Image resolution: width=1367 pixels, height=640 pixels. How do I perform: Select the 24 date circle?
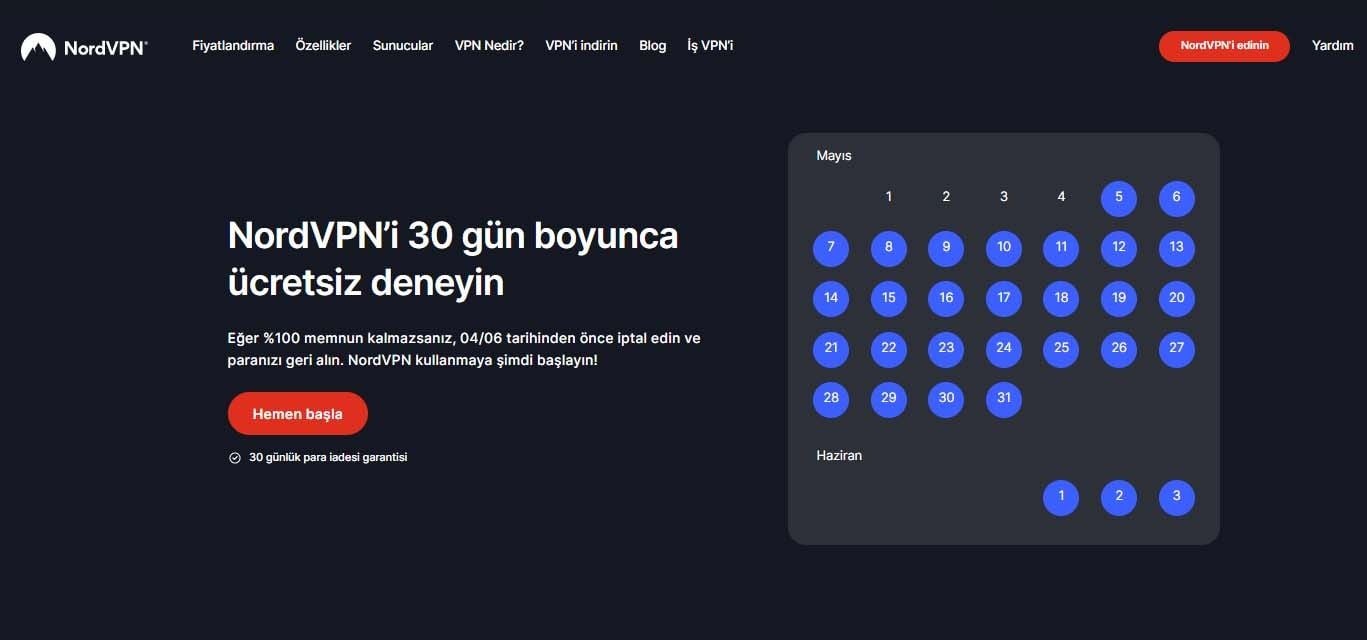click(x=1004, y=349)
